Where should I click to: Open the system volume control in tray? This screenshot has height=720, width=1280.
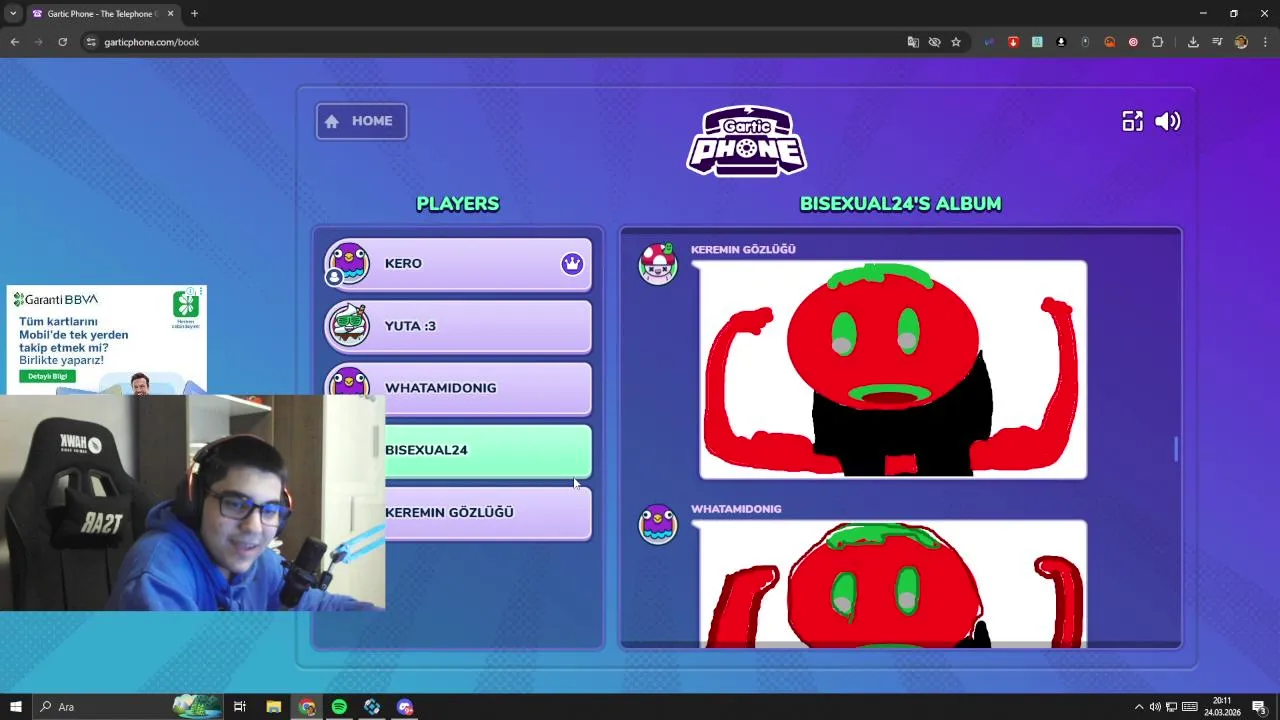point(1155,707)
